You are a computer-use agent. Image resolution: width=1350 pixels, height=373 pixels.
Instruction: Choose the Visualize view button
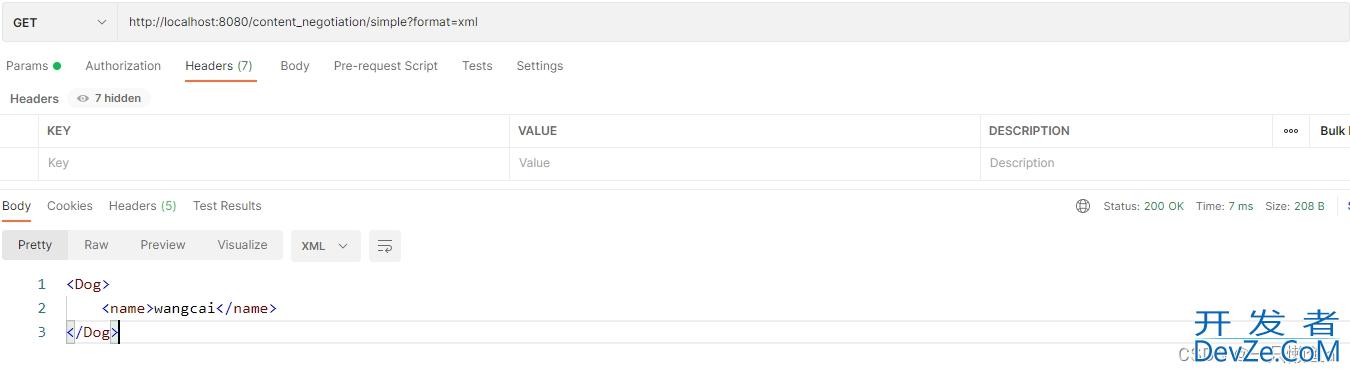(x=242, y=245)
